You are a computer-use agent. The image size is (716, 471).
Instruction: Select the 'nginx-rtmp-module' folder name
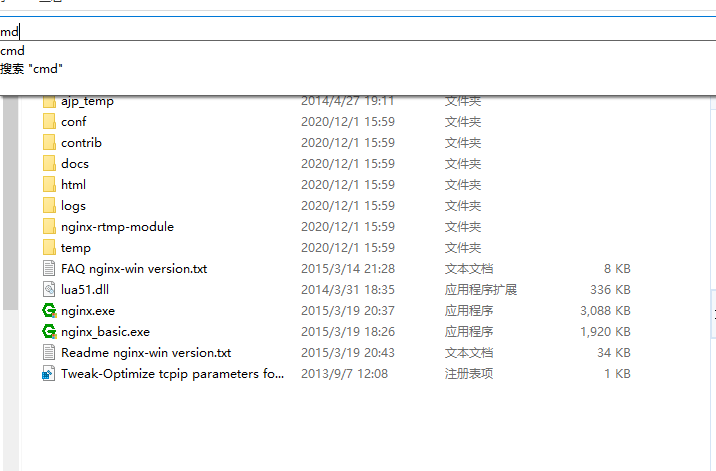[x=117, y=227]
